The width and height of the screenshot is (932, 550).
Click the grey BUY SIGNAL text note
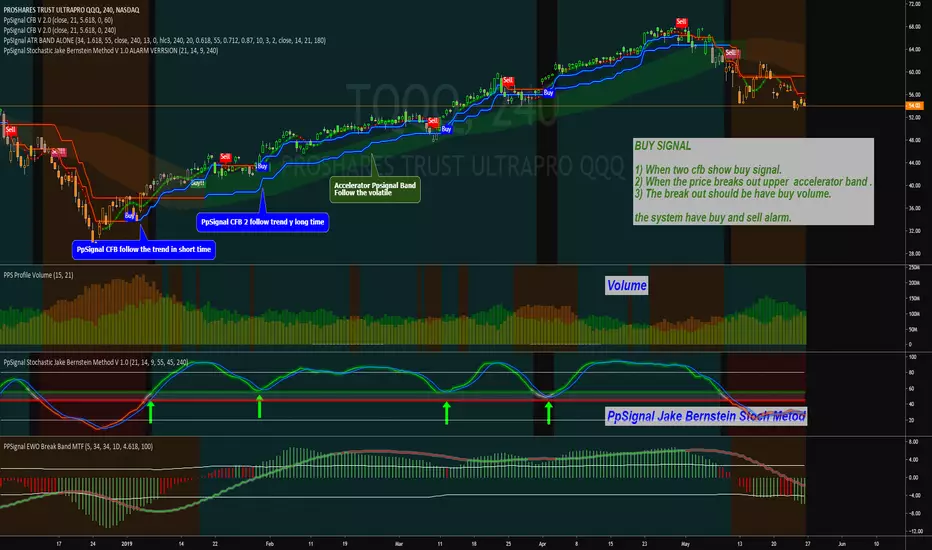pyautogui.click(x=753, y=181)
